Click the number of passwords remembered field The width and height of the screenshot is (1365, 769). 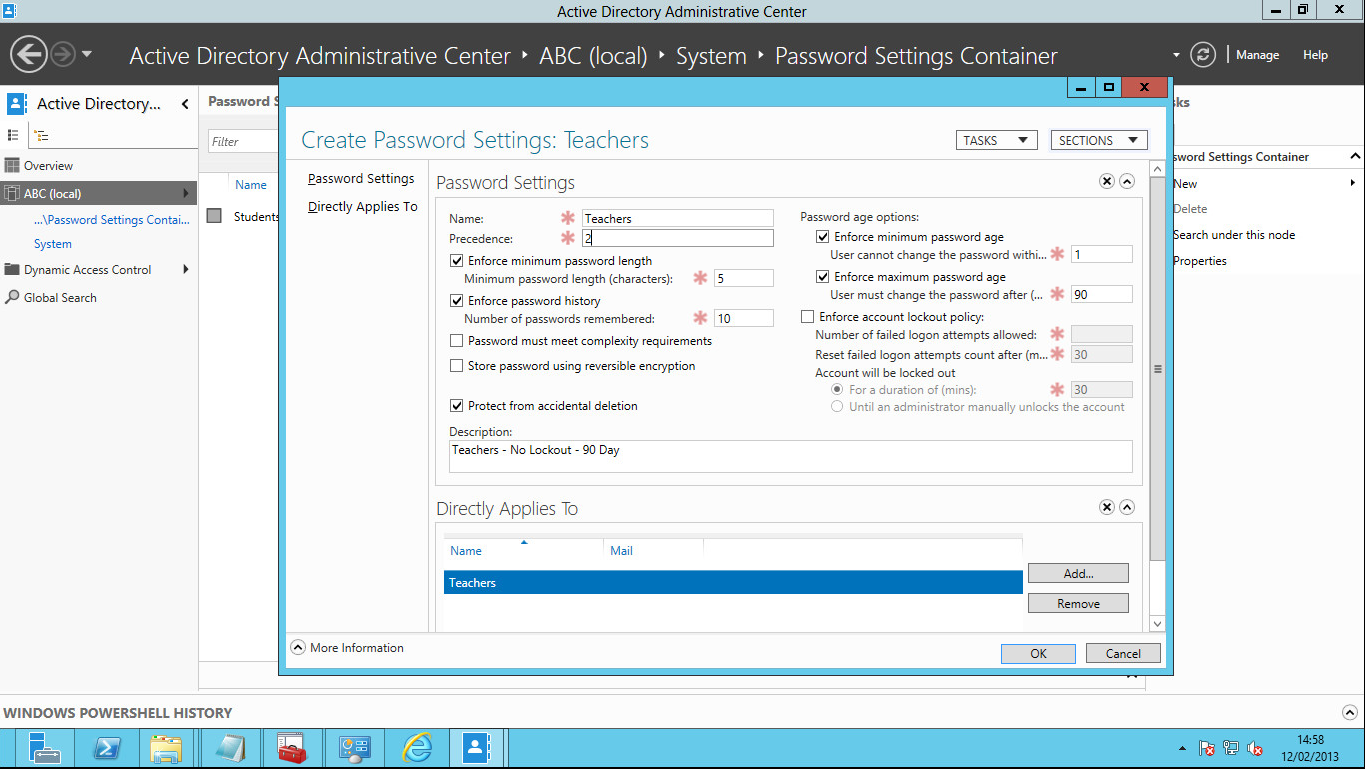click(744, 318)
